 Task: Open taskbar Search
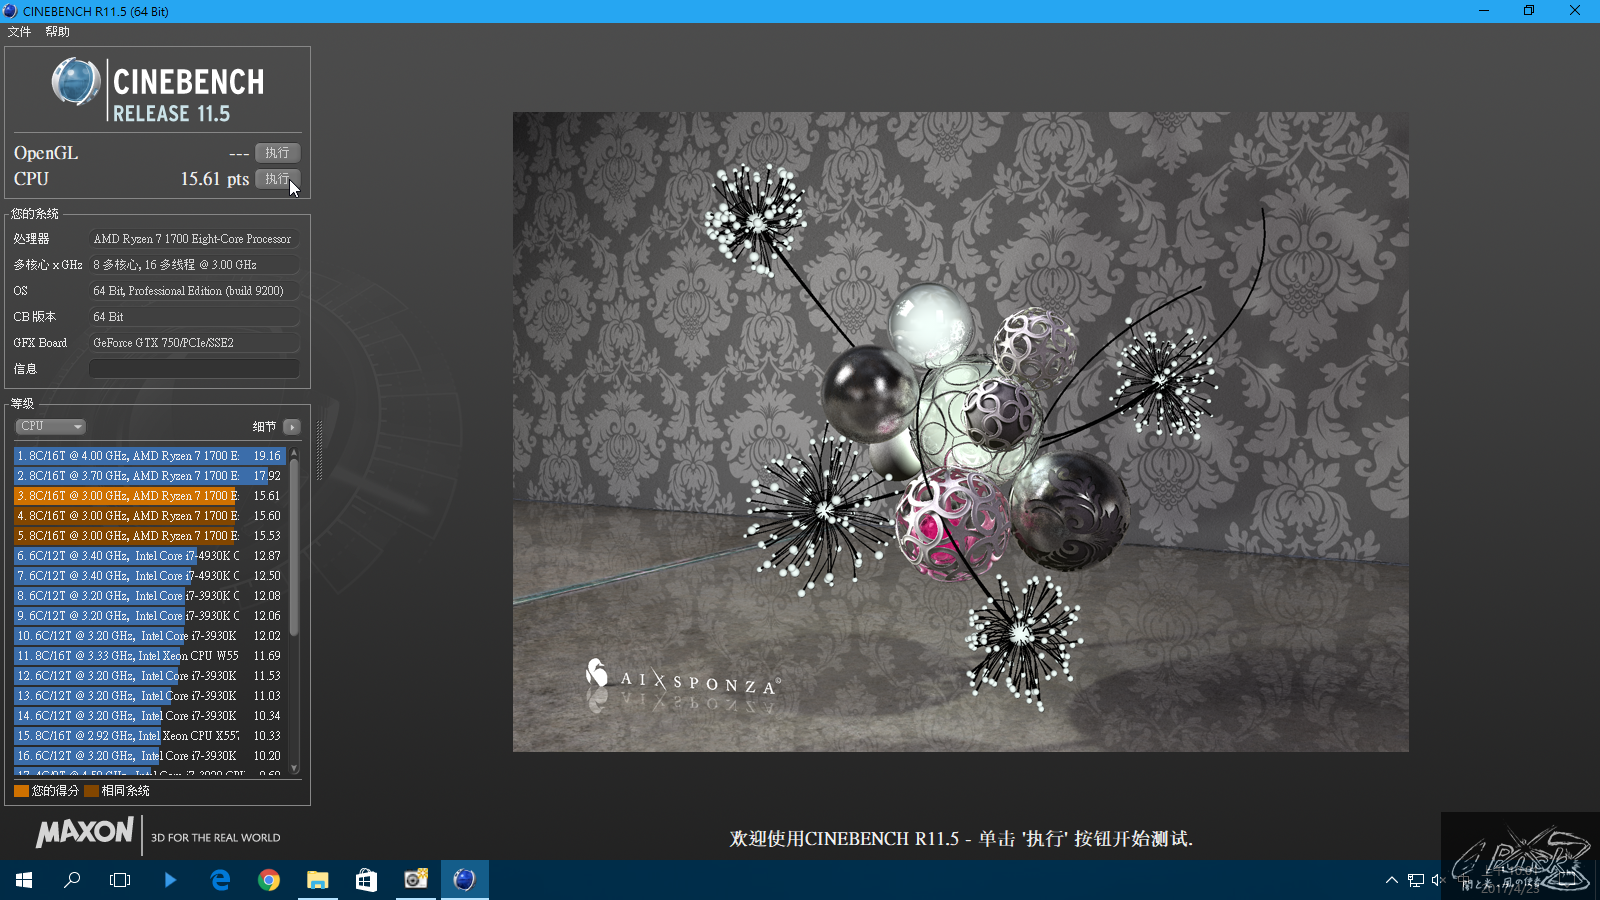click(72, 880)
